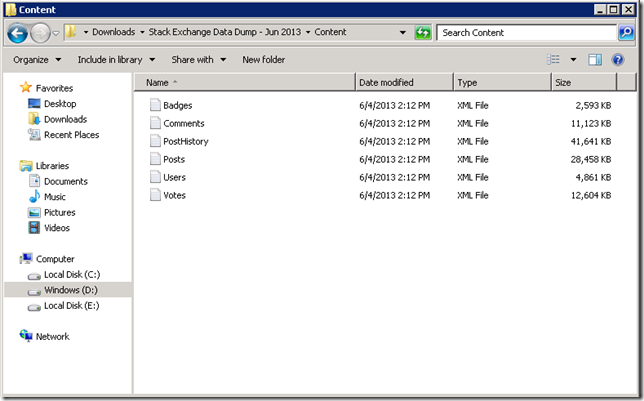644x401 pixels.
Task: Select the PostHistory file
Action: click(x=185, y=141)
